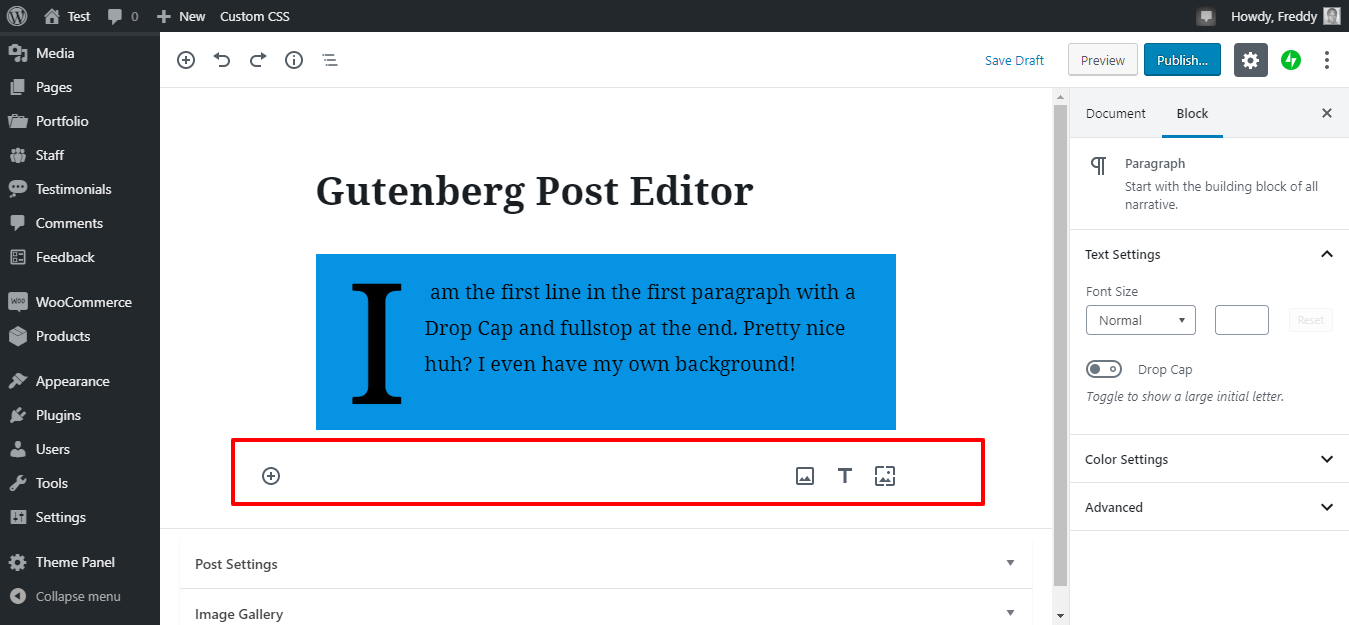Expand the Advanced panel
The image size is (1349, 625).
pos(1209,507)
